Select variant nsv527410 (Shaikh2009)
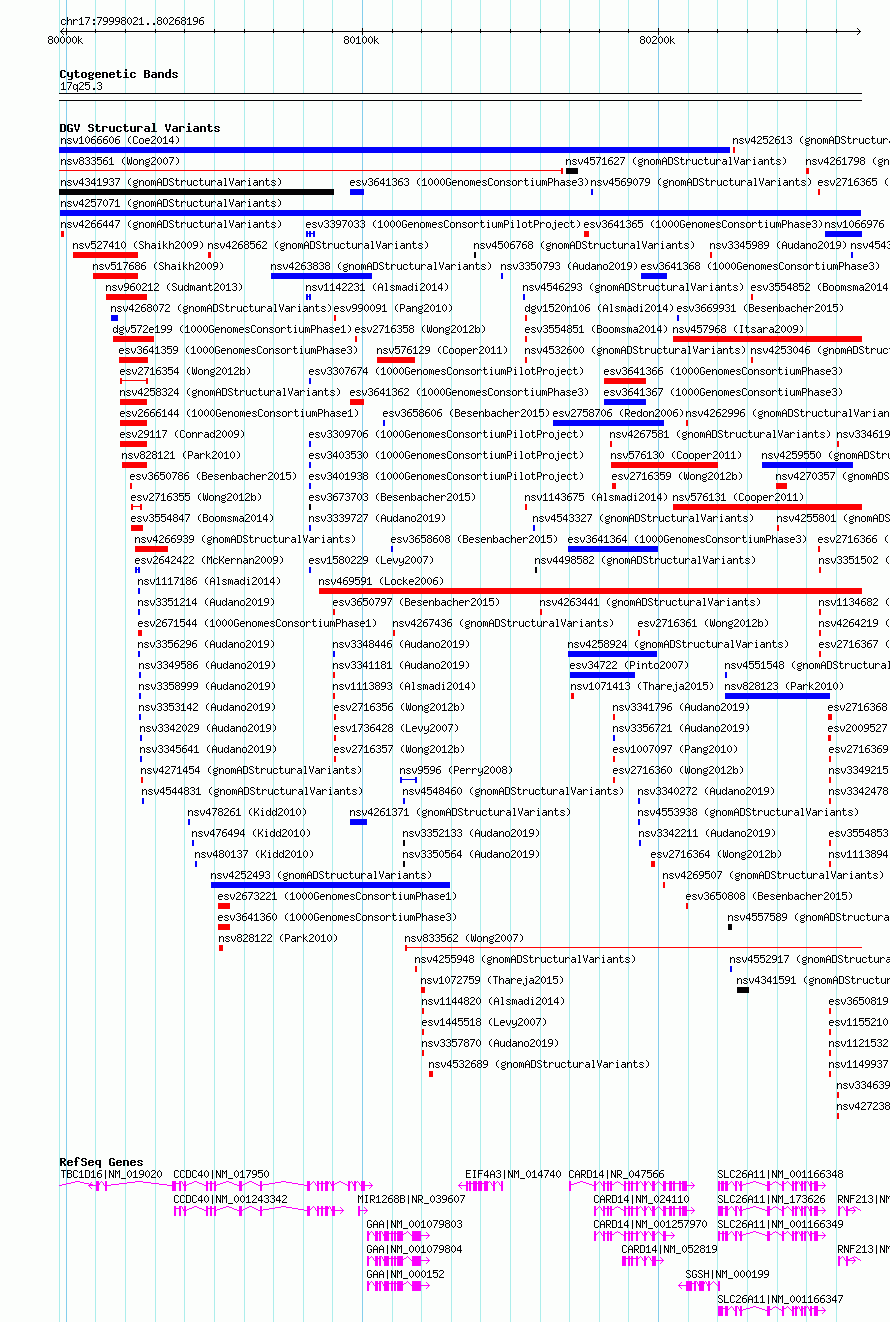The width and height of the screenshot is (890, 1322). (138, 245)
